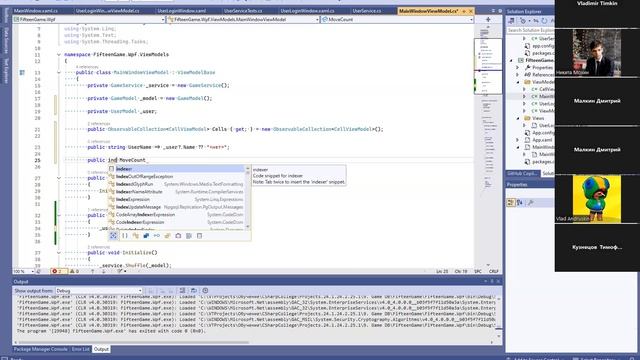
Task: Switch to Package Manager Console tab
Action: click(x=40, y=349)
